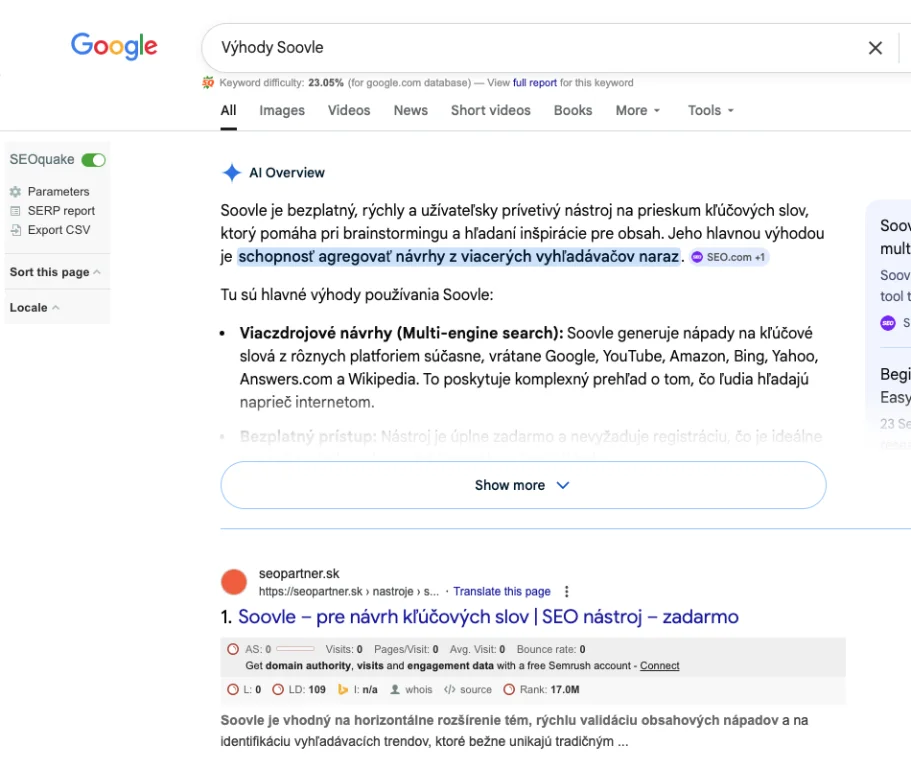Click into the search input field
This screenshot has width=911, height=768.
[530, 48]
